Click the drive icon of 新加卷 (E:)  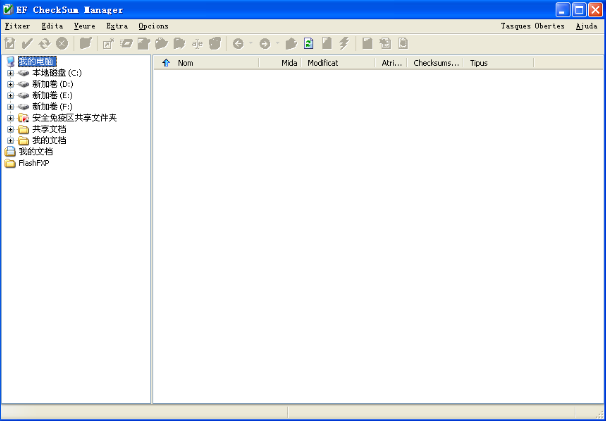point(24,95)
